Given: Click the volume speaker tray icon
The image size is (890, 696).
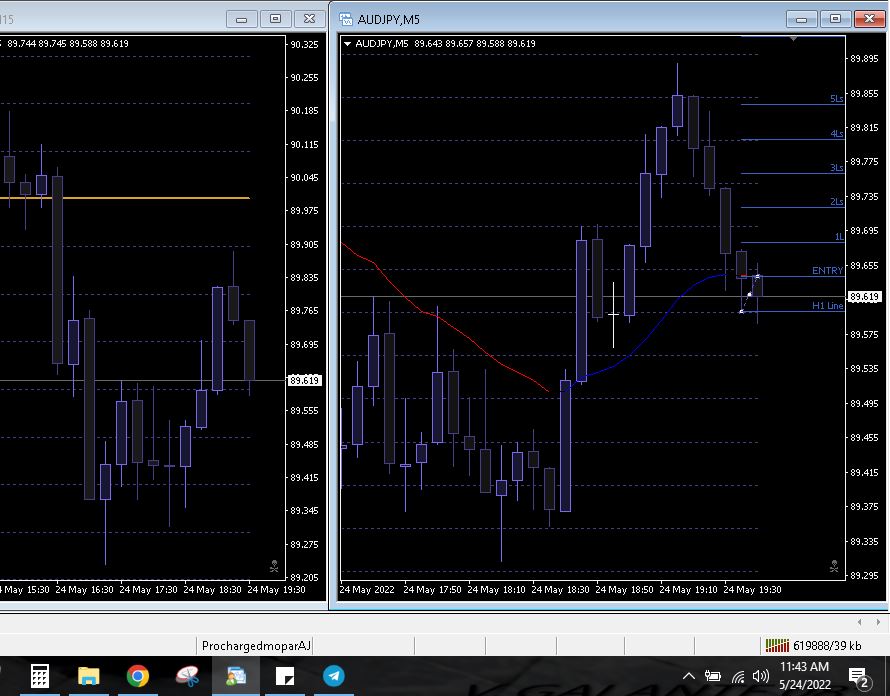Looking at the screenshot, I should point(761,676).
